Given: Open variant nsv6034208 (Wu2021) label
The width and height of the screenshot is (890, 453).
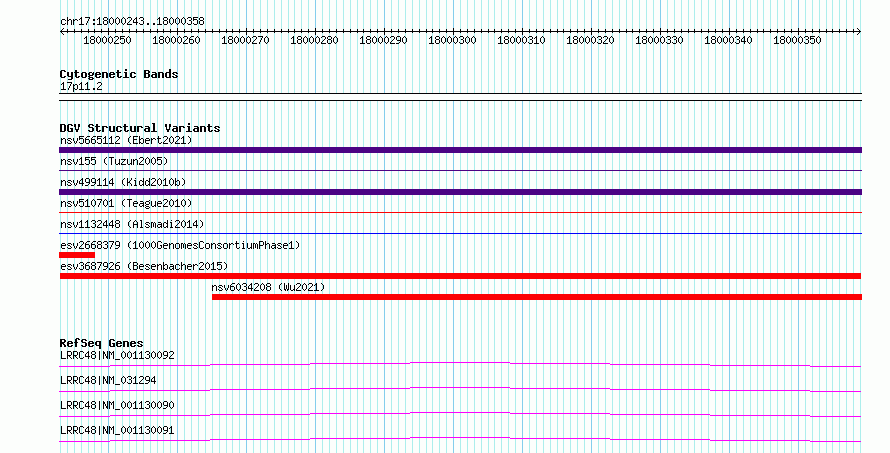Looking at the screenshot, I should click(268, 287).
